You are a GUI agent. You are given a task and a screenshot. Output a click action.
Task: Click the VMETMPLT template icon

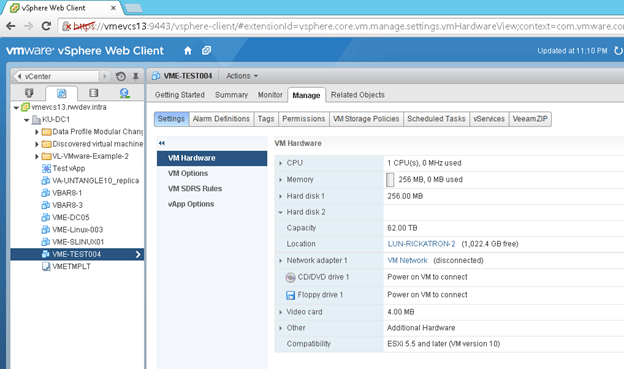(46, 266)
